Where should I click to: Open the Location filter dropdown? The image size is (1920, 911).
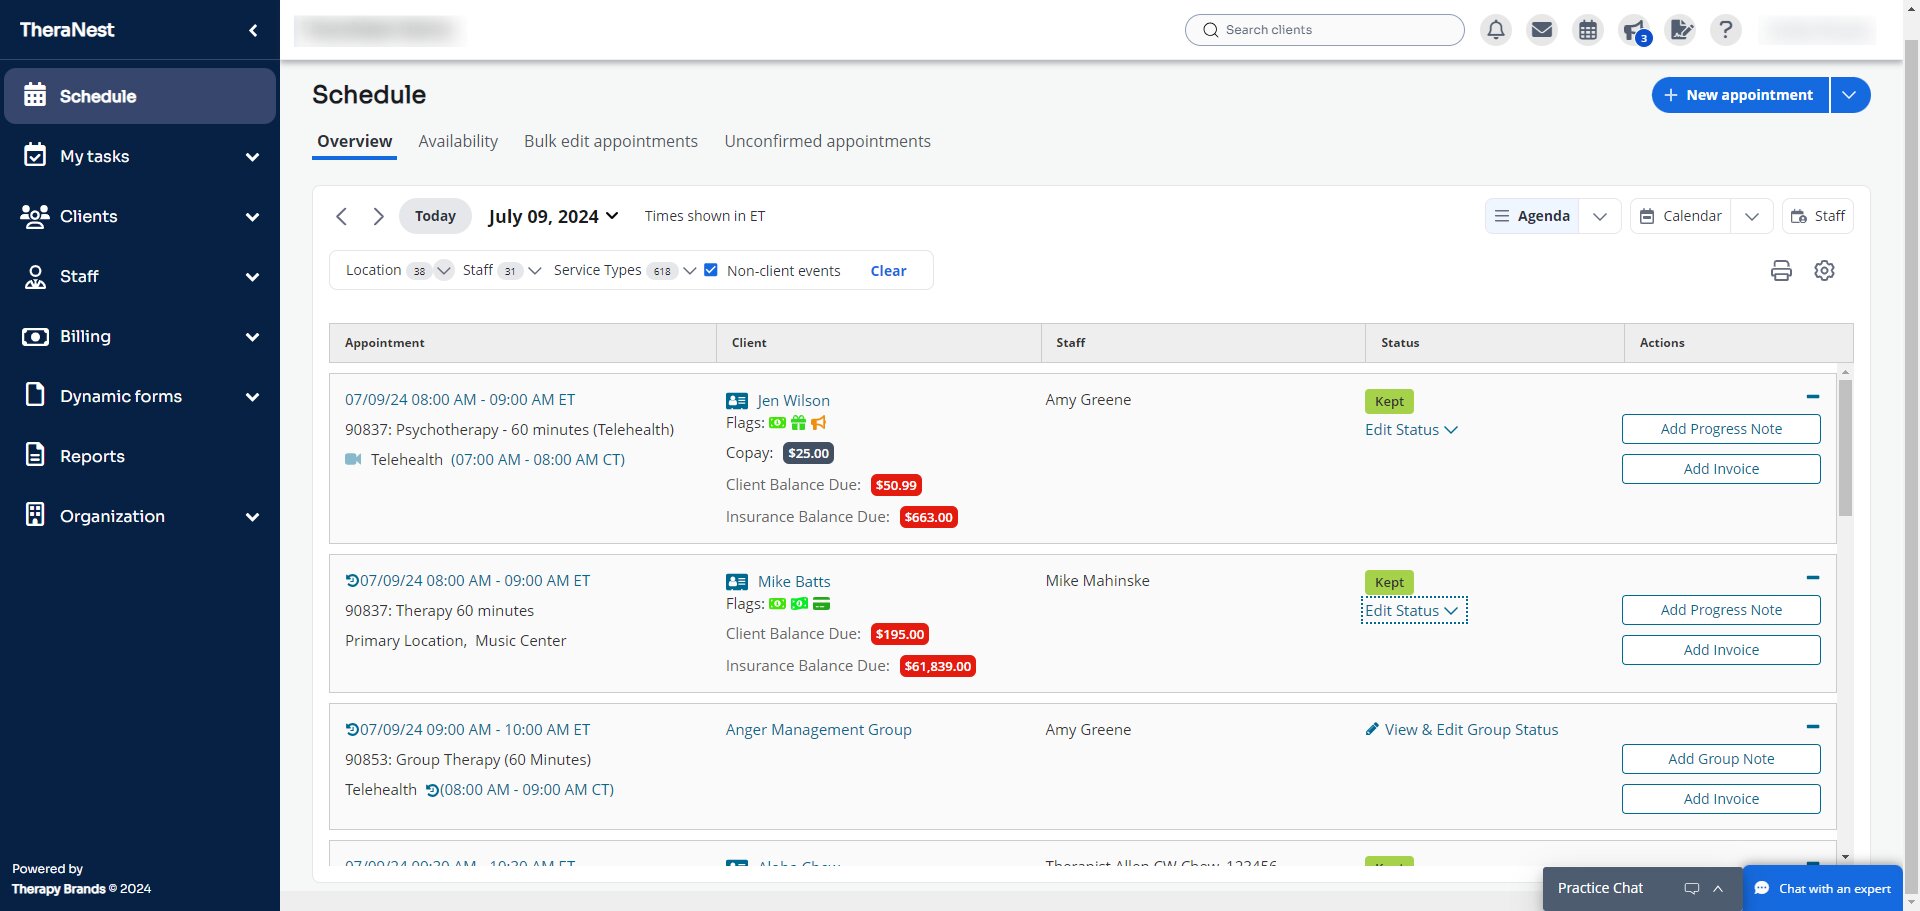point(444,271)
